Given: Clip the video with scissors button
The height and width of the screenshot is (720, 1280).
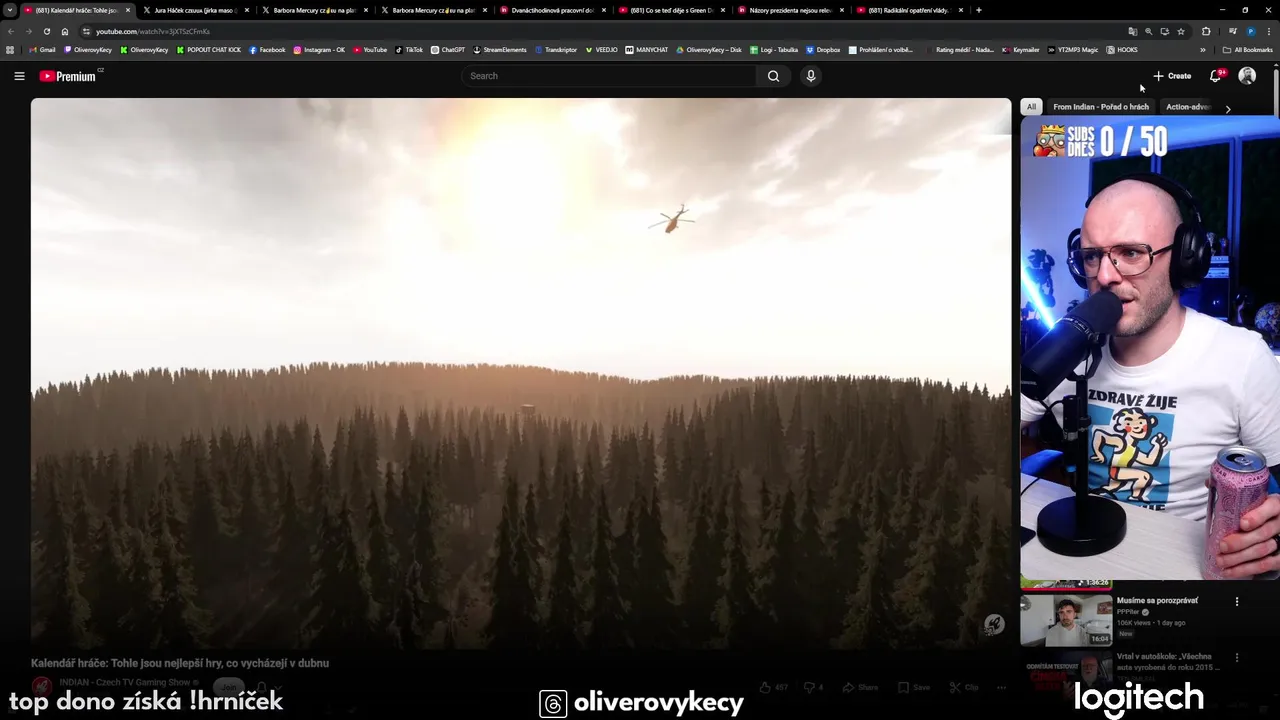Looking at the screenshot, I should click(965, 687).
